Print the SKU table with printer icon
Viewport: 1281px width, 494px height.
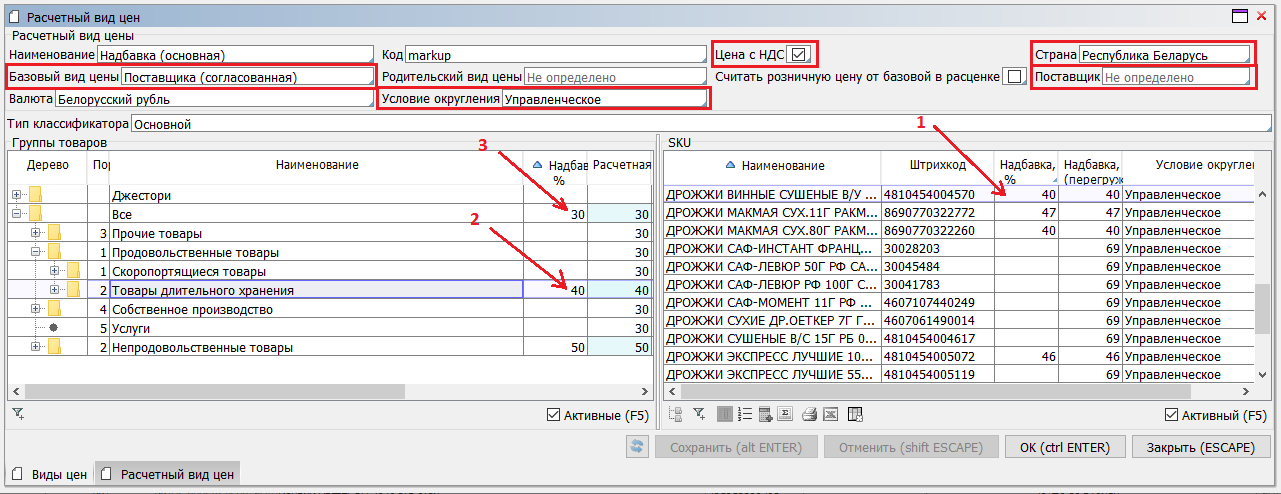click(810, 414)
